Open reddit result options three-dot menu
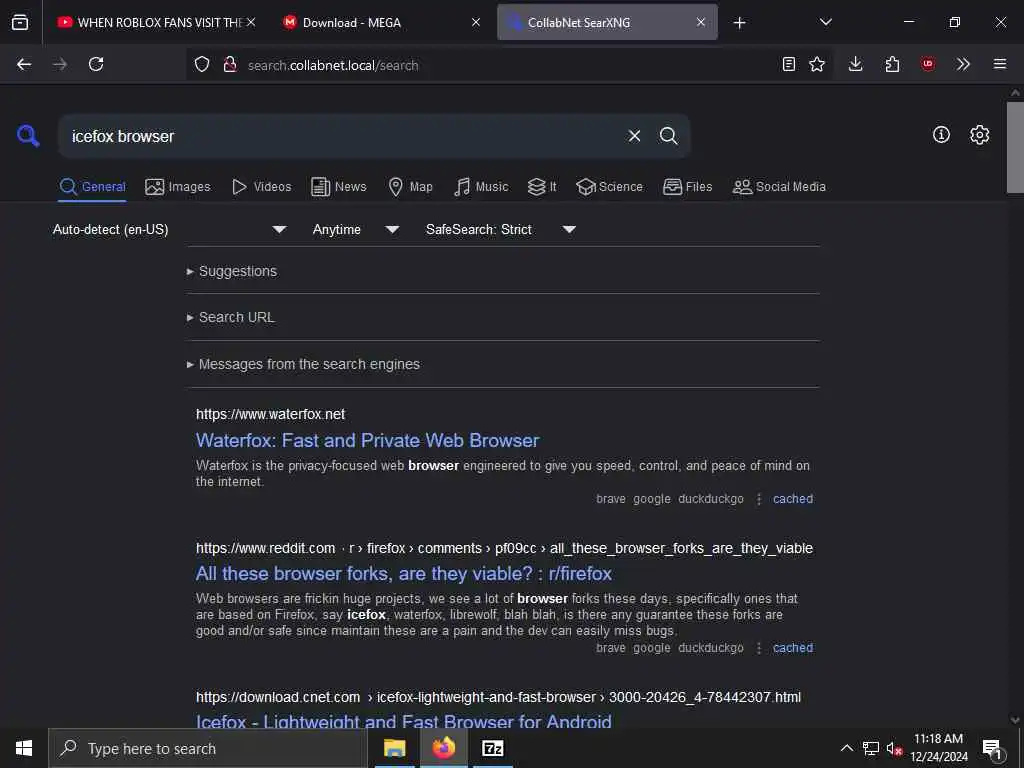This screenshot has height=768, width=1024. coord(759,648)
